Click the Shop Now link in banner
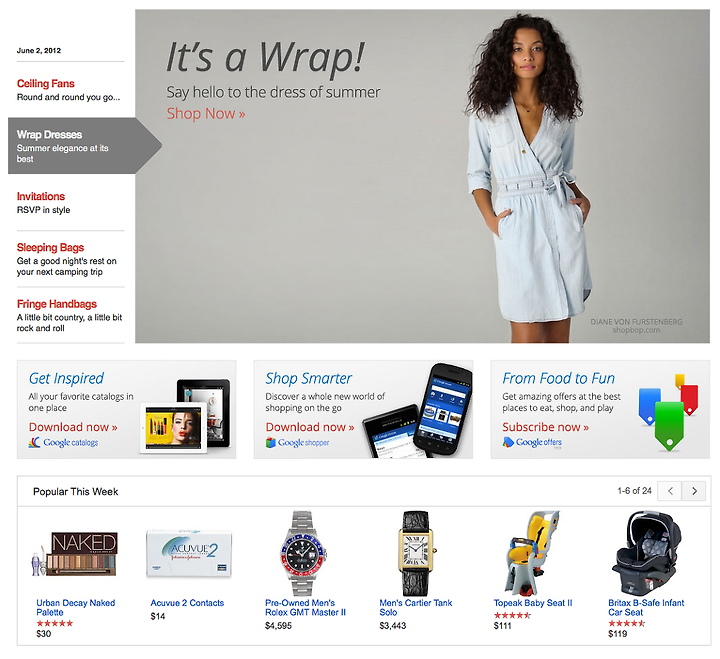The image size is (720, 659). tap(206, 113)
